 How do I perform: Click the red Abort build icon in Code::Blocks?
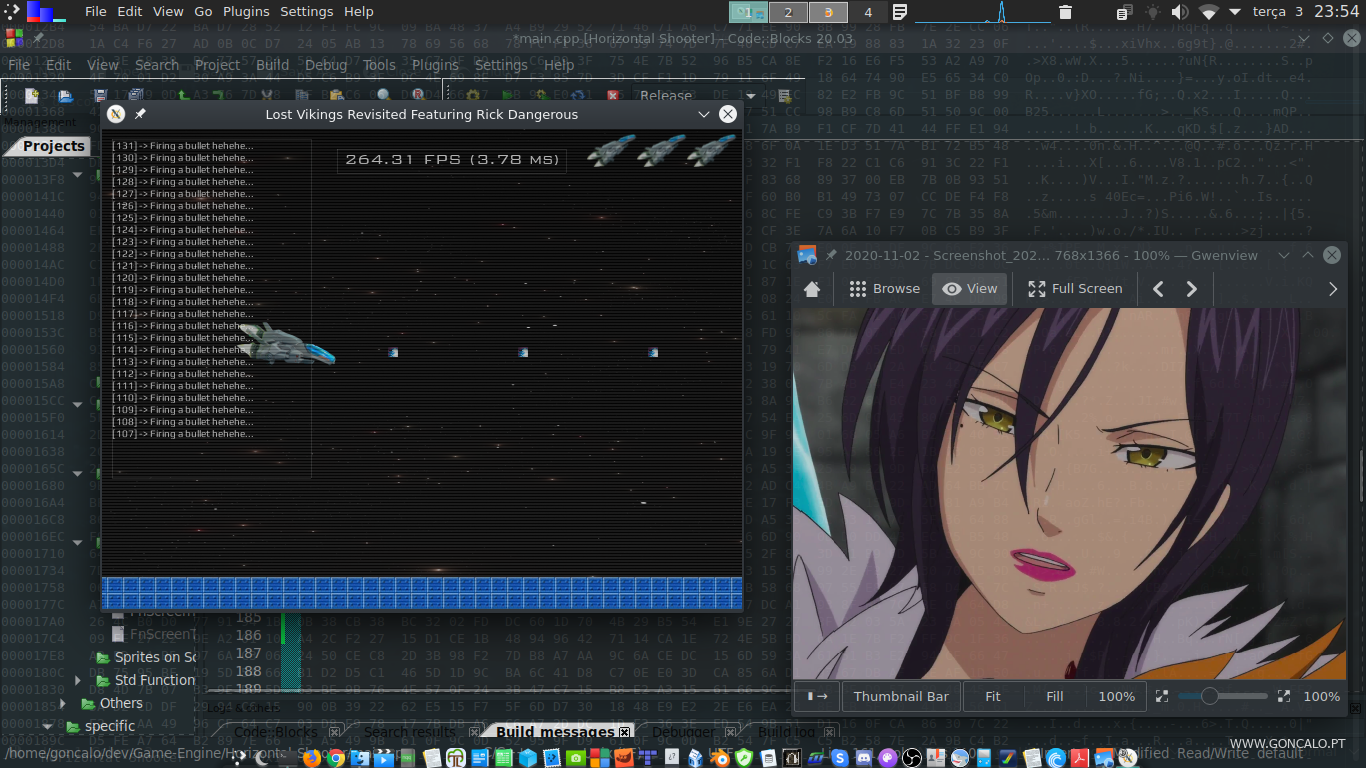(612, 96)
